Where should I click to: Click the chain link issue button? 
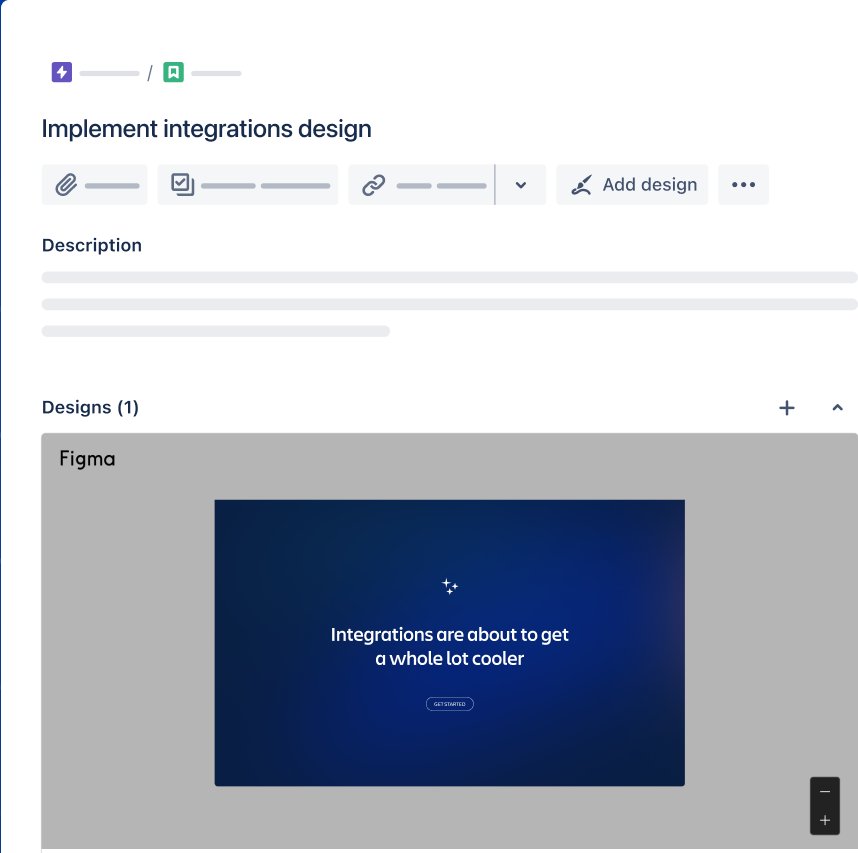point(421,185)
